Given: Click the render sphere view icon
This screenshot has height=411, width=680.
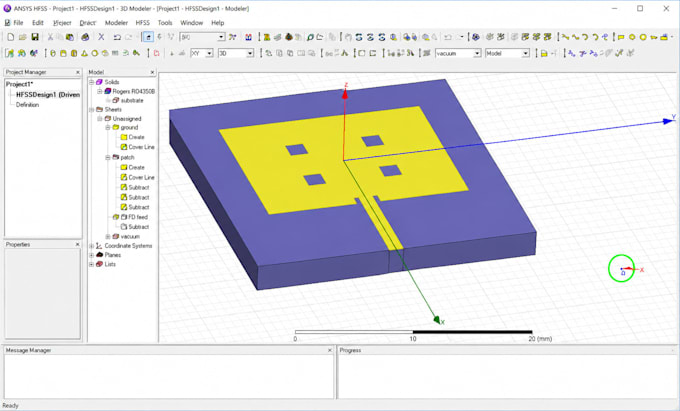Looking at the screenshot, I should (476, 37).
